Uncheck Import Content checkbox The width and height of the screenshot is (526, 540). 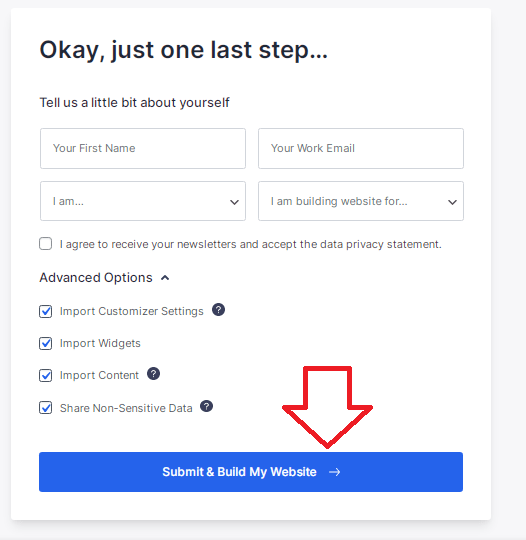pos(45,375)
